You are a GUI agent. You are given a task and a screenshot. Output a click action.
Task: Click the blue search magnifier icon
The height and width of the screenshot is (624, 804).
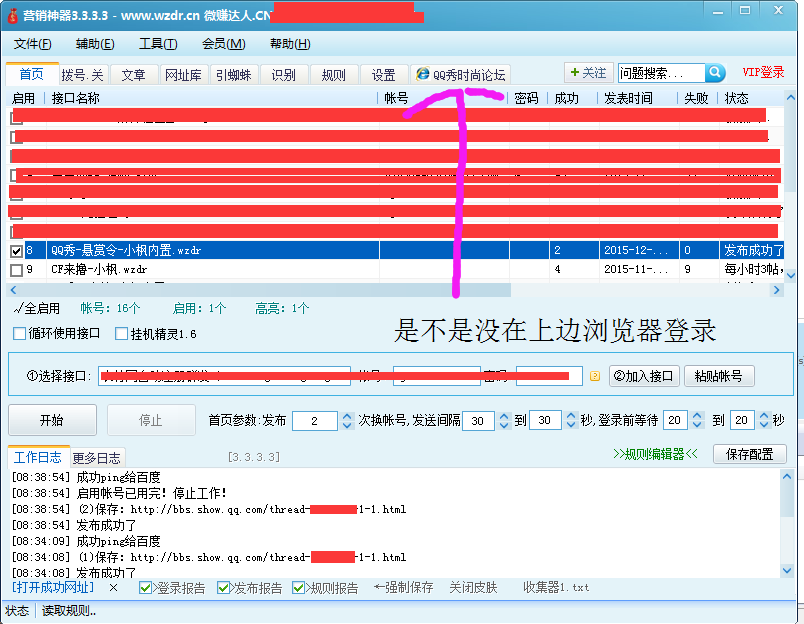[715, 73]
